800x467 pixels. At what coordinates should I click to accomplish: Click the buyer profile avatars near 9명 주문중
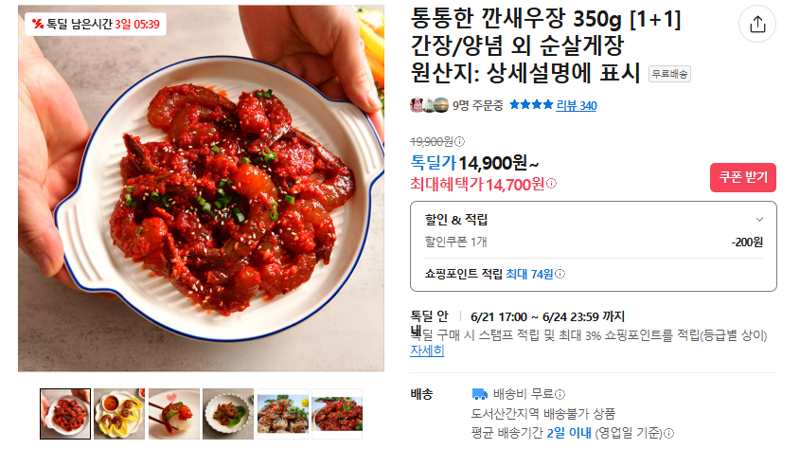point(430,106)
